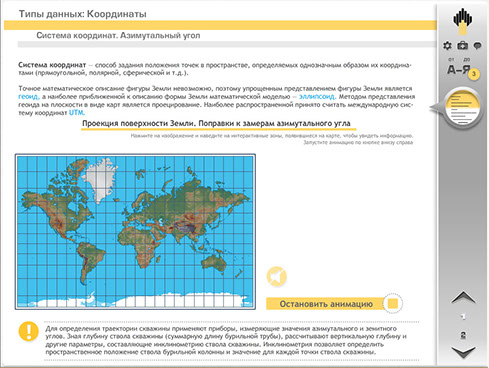
Task: Click the yellow square stop icon
Action: pyautogui.click(x=393, y=304)
